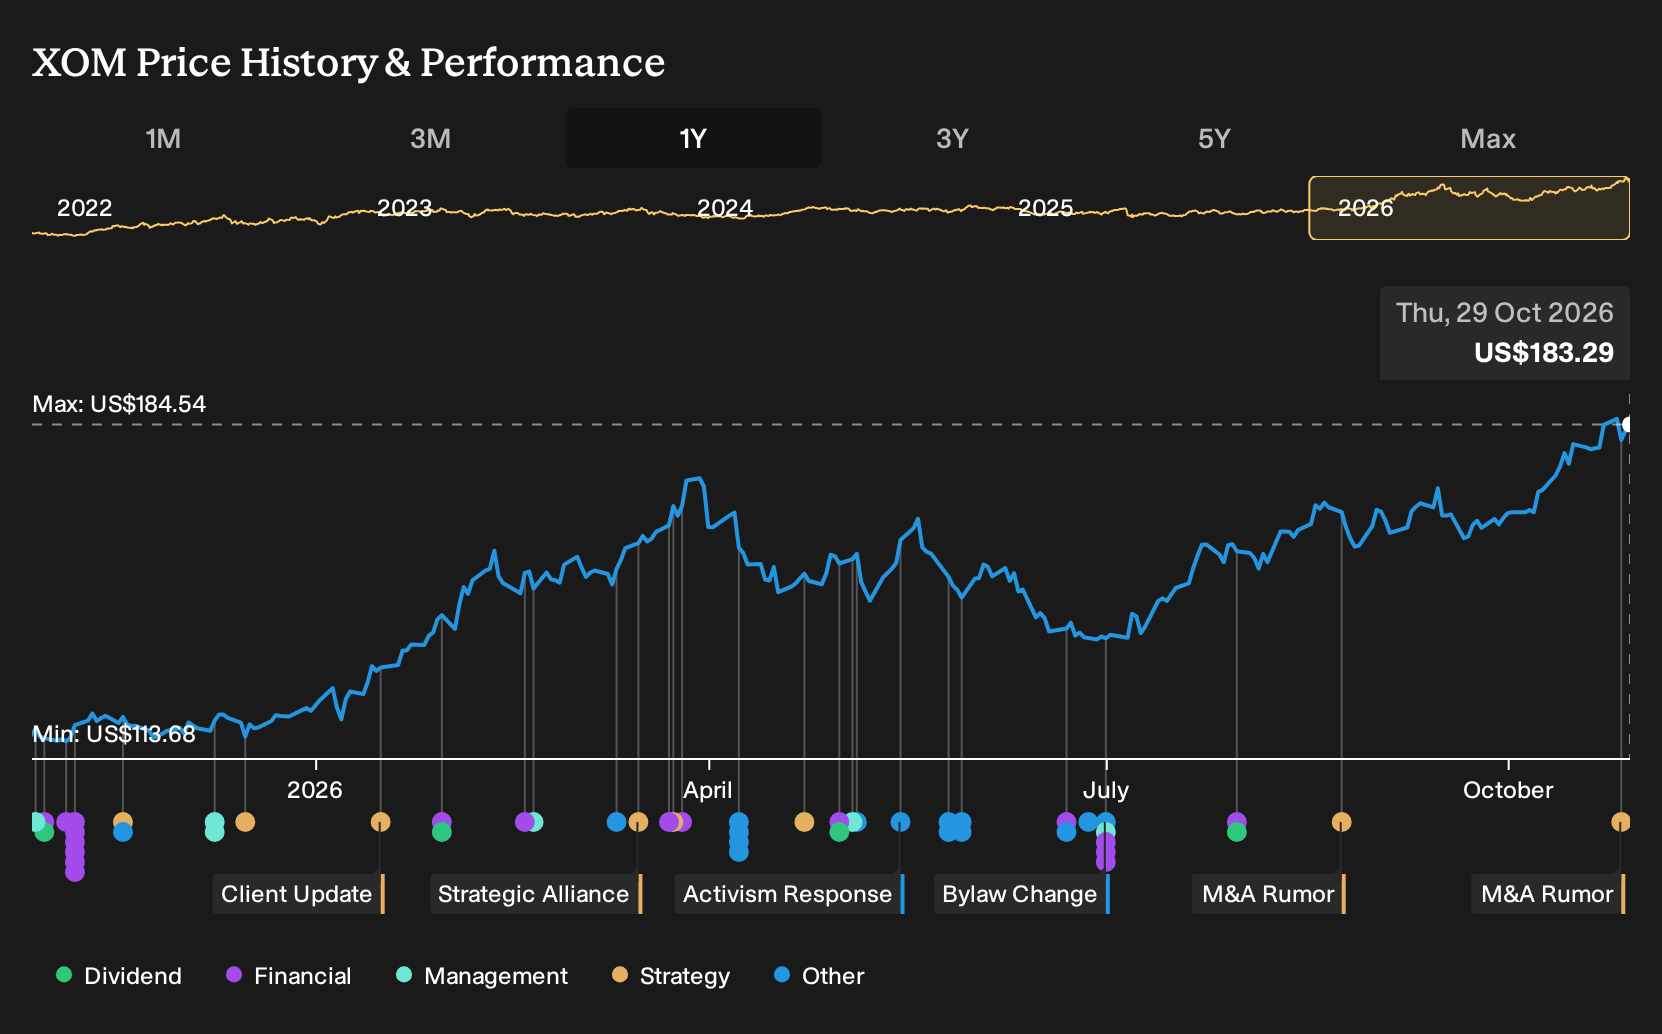Click 2023 on the overview timeline
The height and width of the screenshot is (1034, 1662).
(404, 208)
